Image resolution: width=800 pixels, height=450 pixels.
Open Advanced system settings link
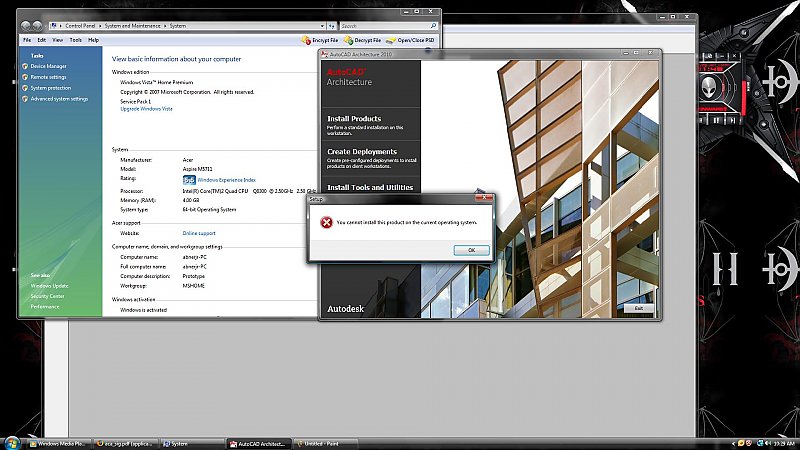point(59,99)
